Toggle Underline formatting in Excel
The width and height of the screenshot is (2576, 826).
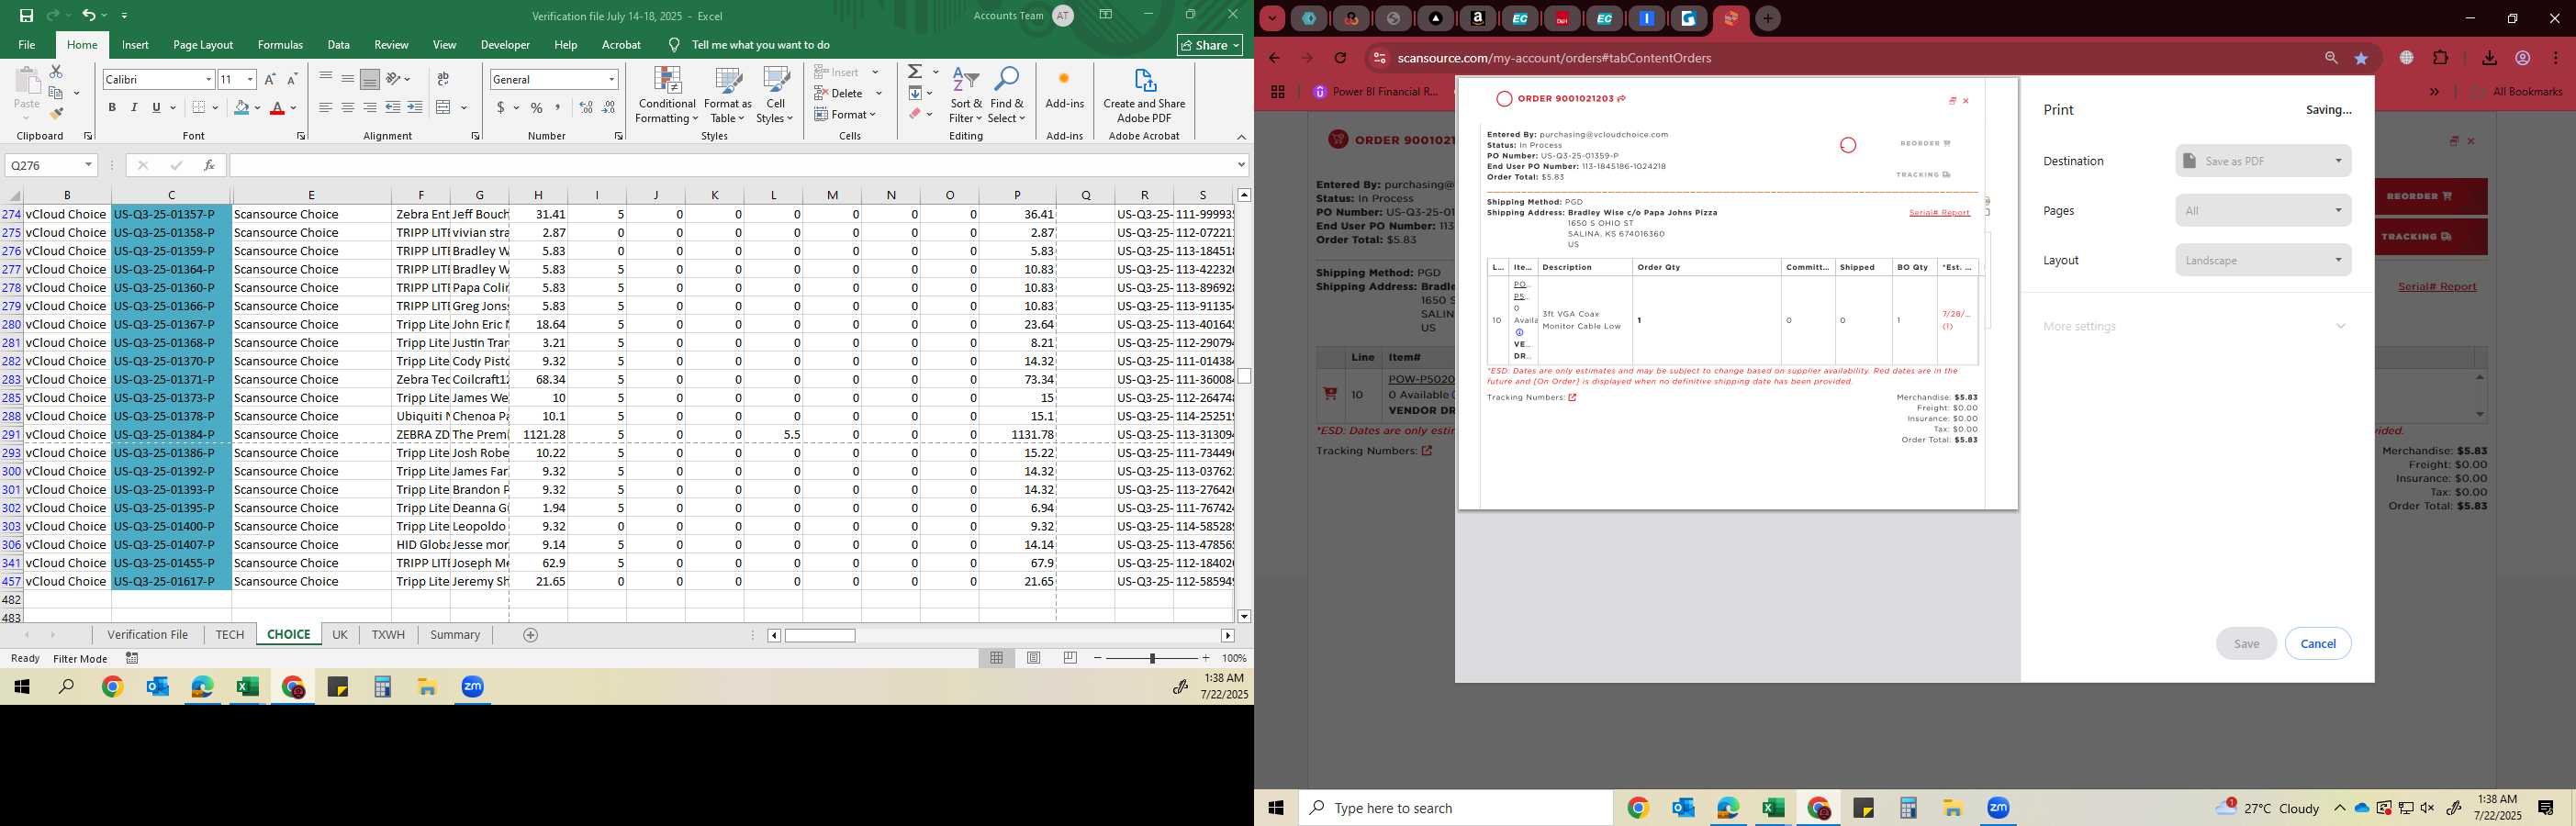[156, 108]
